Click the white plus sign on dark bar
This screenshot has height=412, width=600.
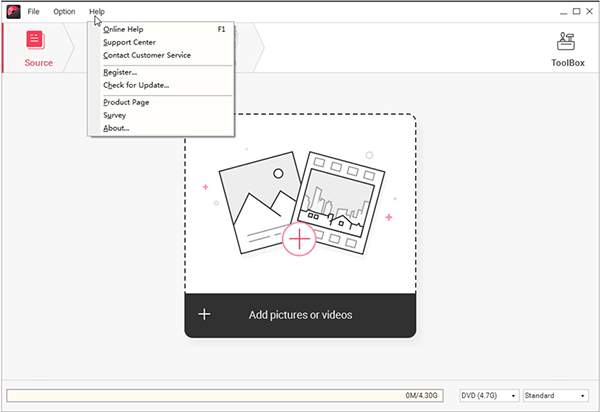204,314
